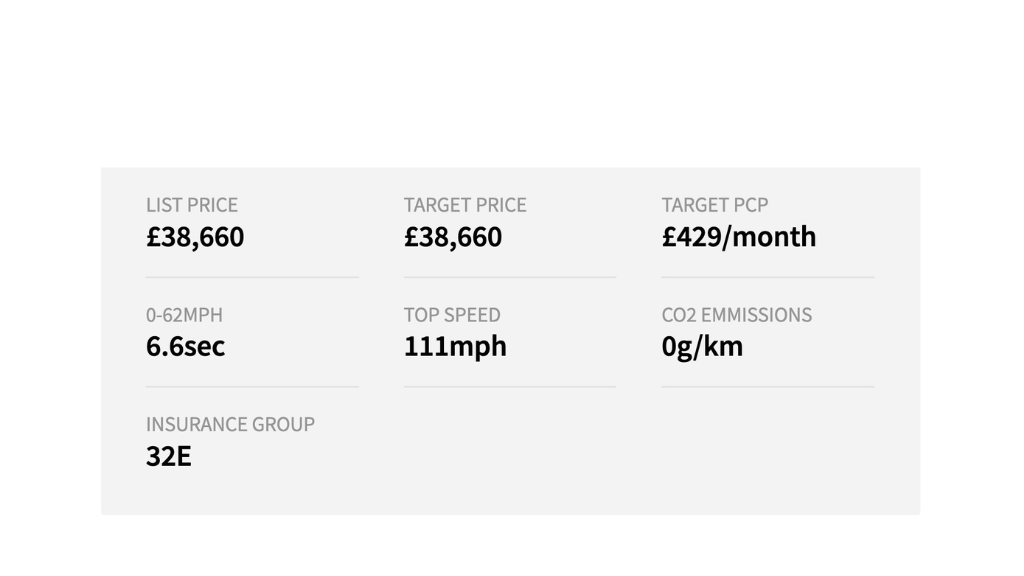1024x576 pixels.
Task: Click the divider line below List Price value
Action: point(252,277)
